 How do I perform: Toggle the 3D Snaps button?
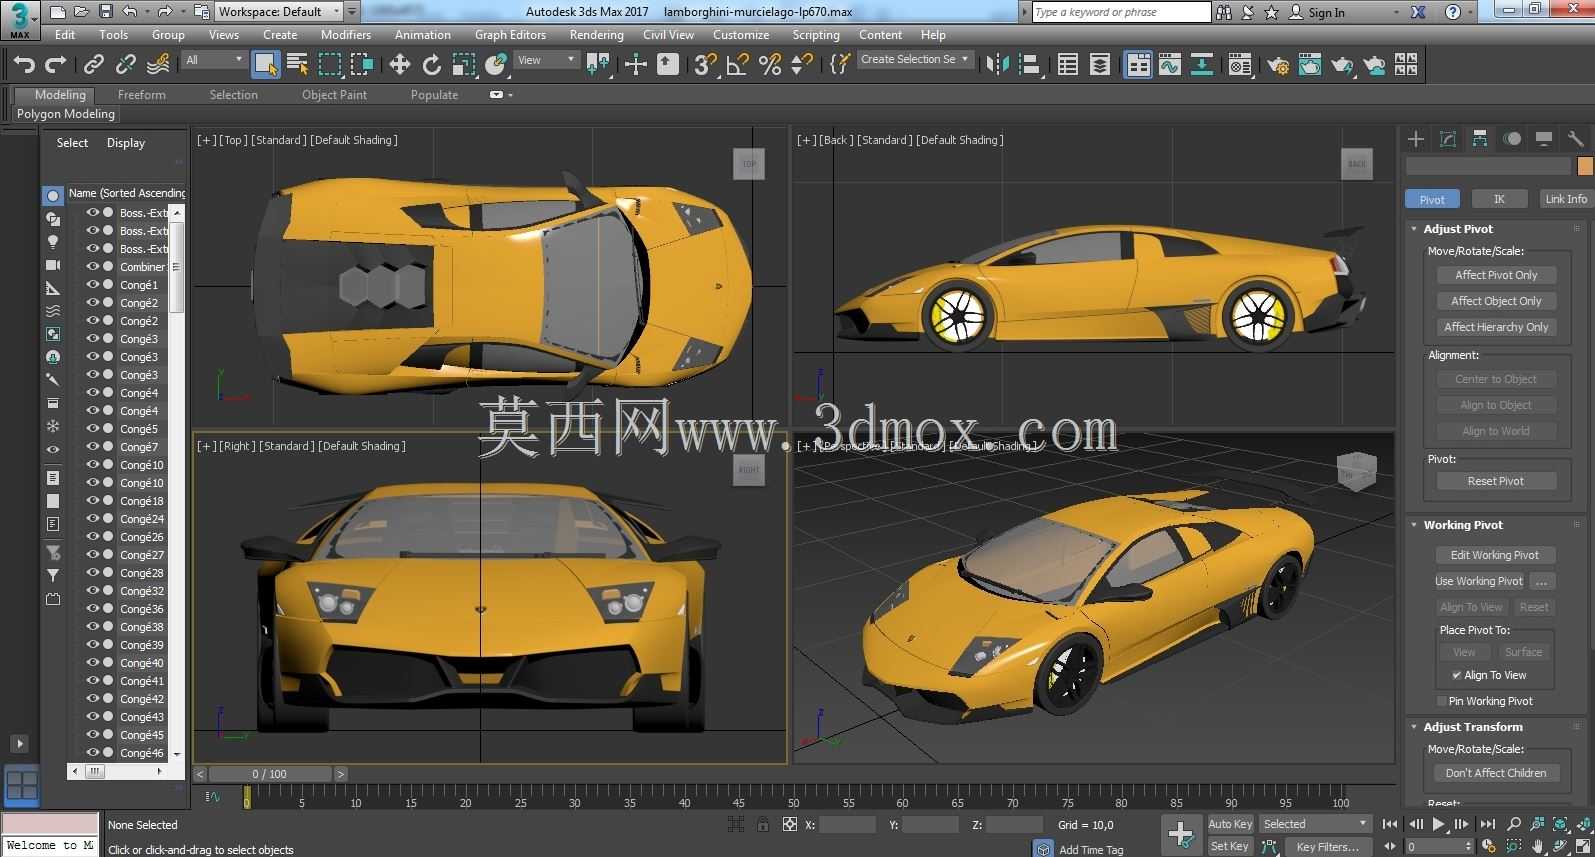(x=706, y=65)
